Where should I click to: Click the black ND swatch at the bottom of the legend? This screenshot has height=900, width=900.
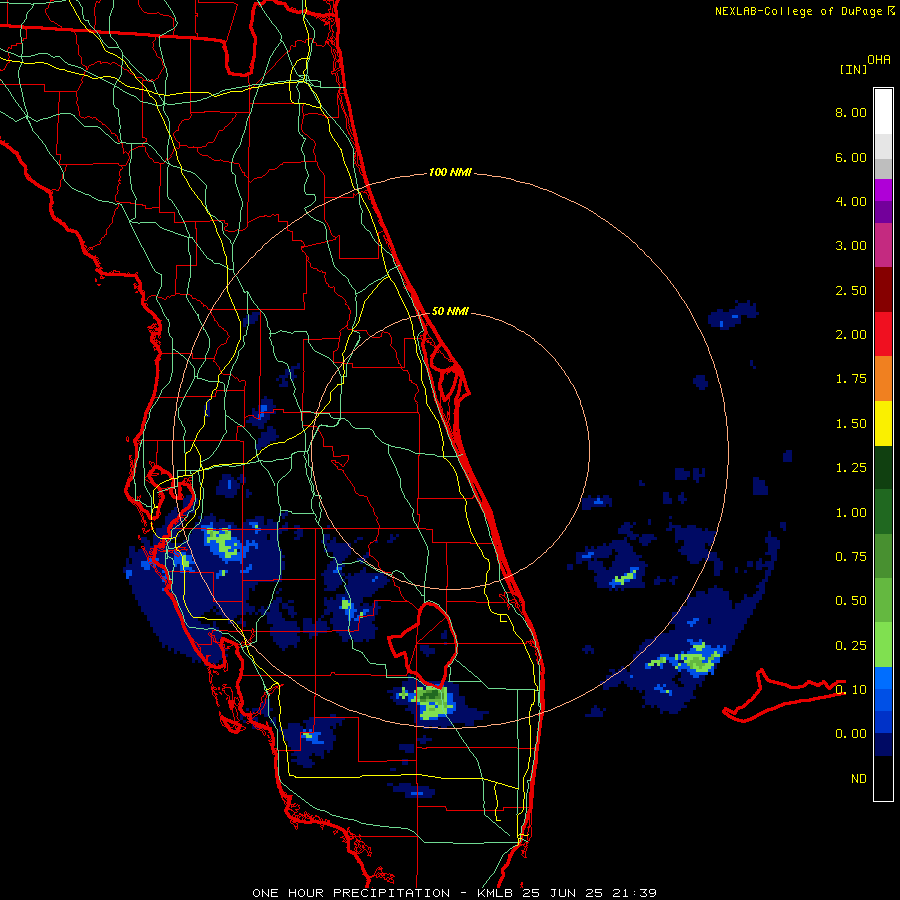click(883, 778)
